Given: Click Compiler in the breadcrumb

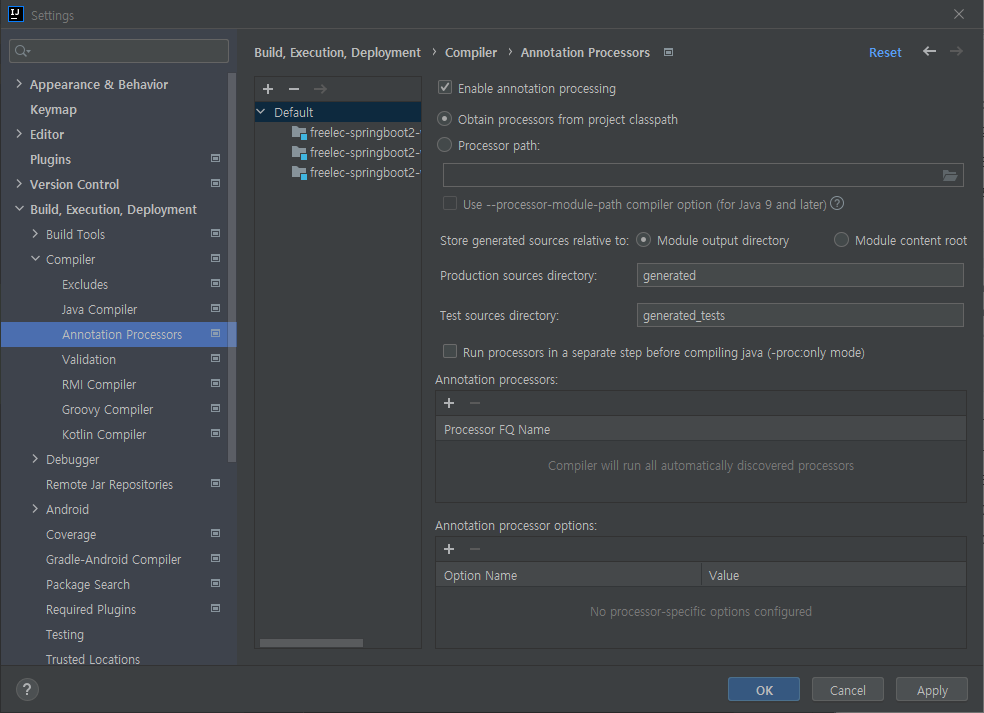Looking at the screenshot, I should [x=471, y=53].
